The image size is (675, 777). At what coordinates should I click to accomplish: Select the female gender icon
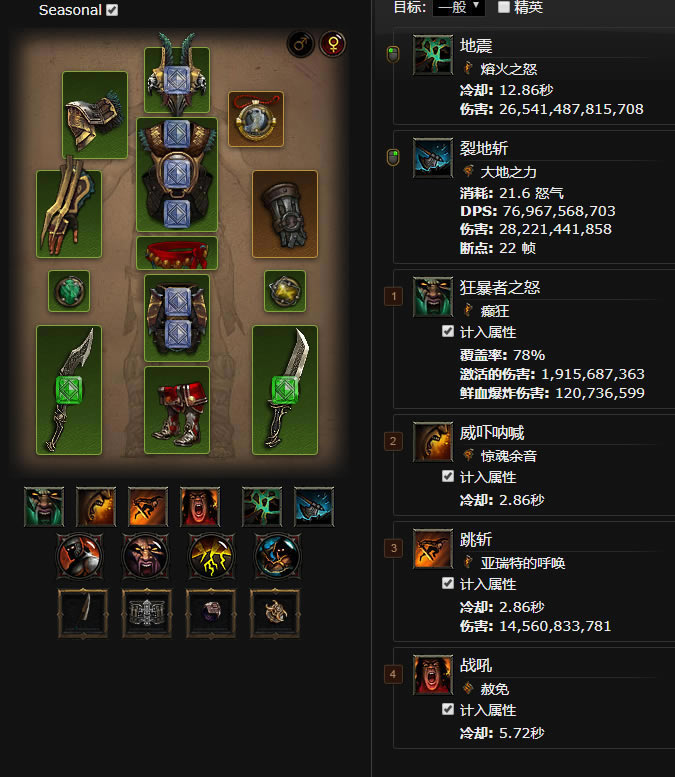333,45
